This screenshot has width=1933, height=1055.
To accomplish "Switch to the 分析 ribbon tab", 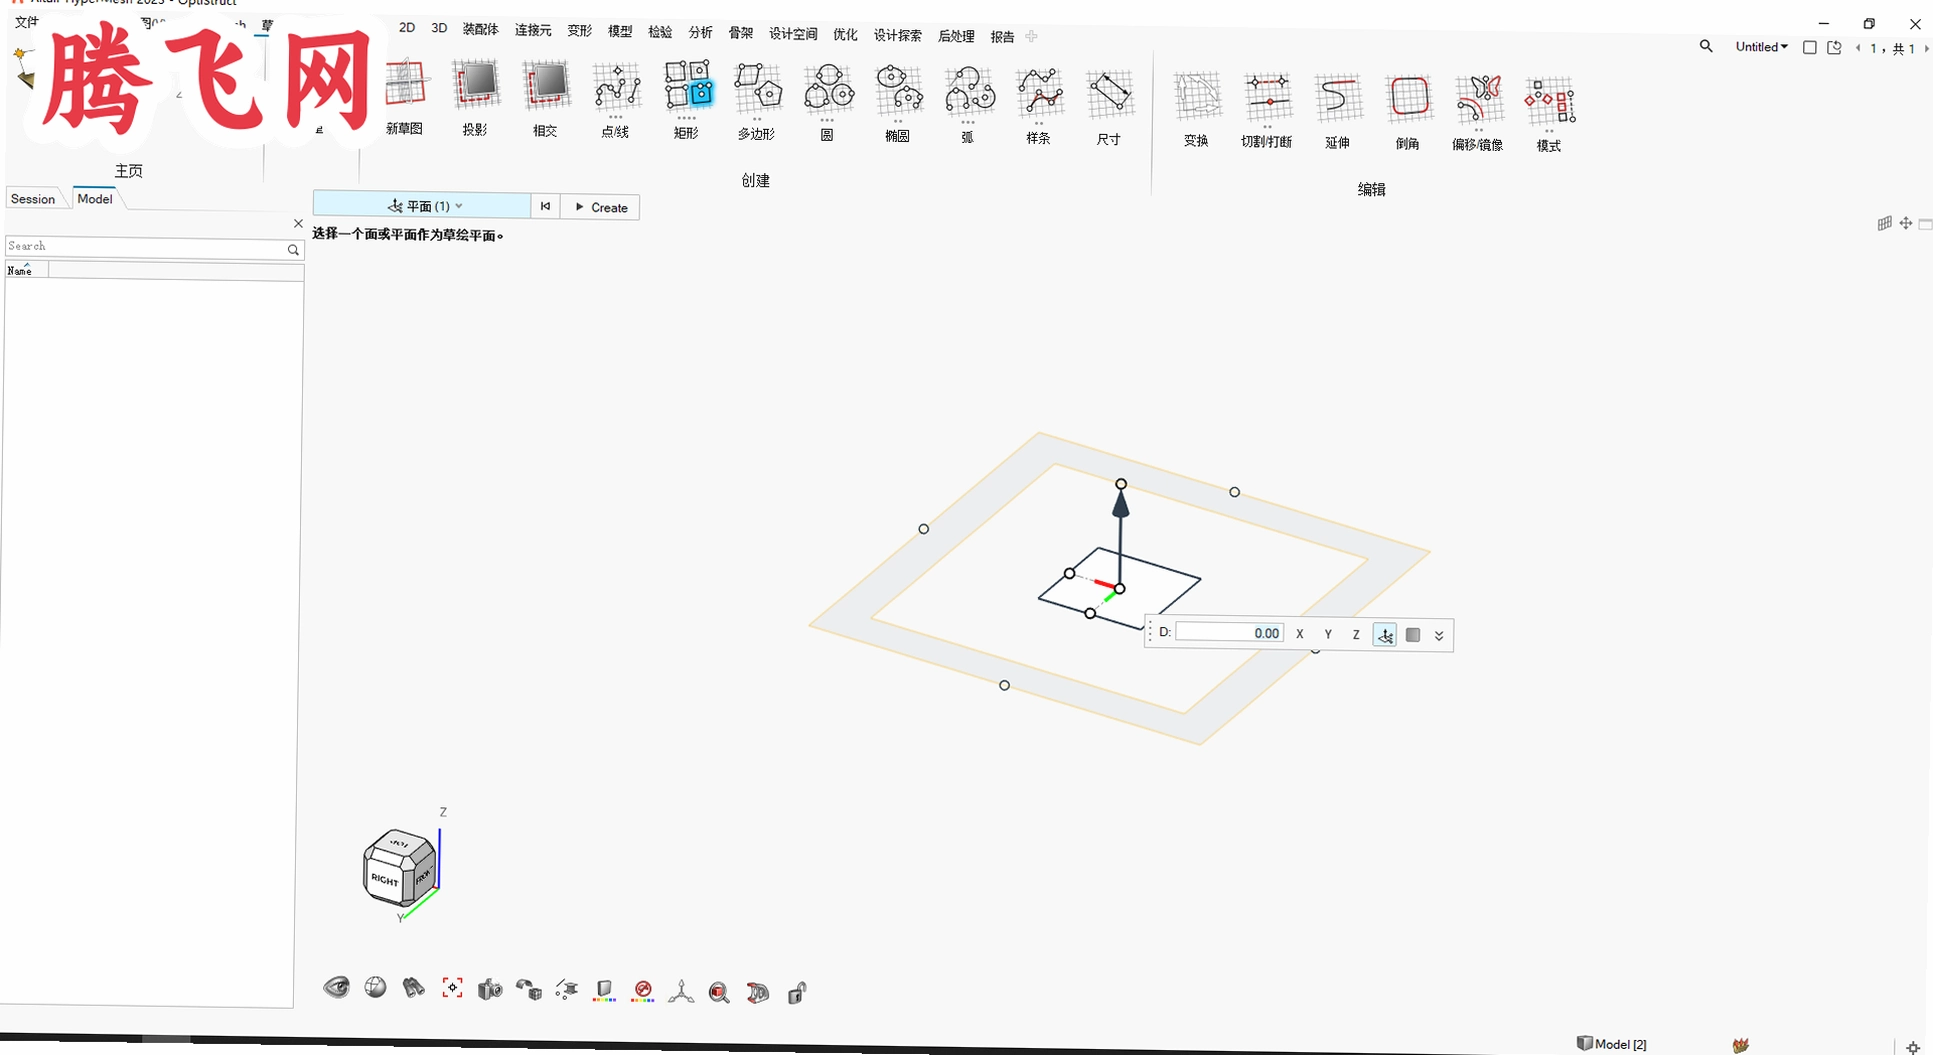I will point(700,32).
